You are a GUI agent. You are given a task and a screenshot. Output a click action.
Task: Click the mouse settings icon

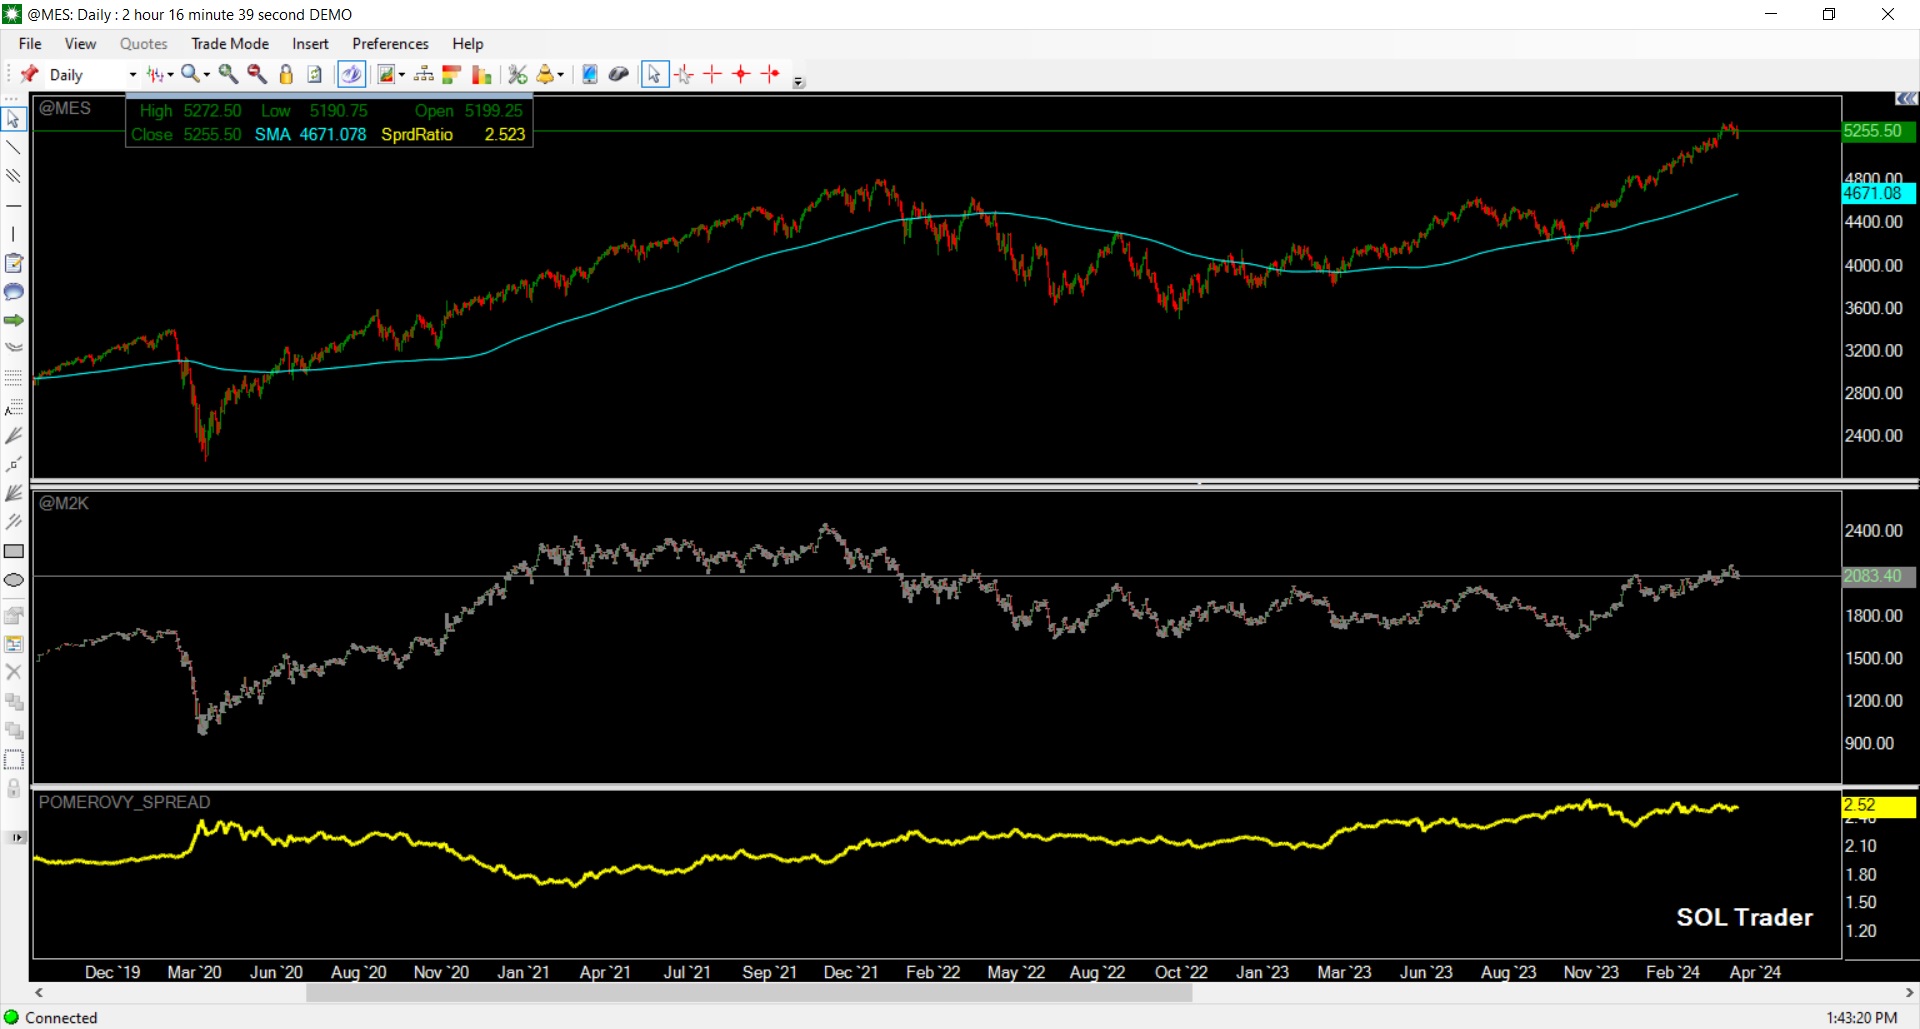pyautogui.click(x=619, y=74)
